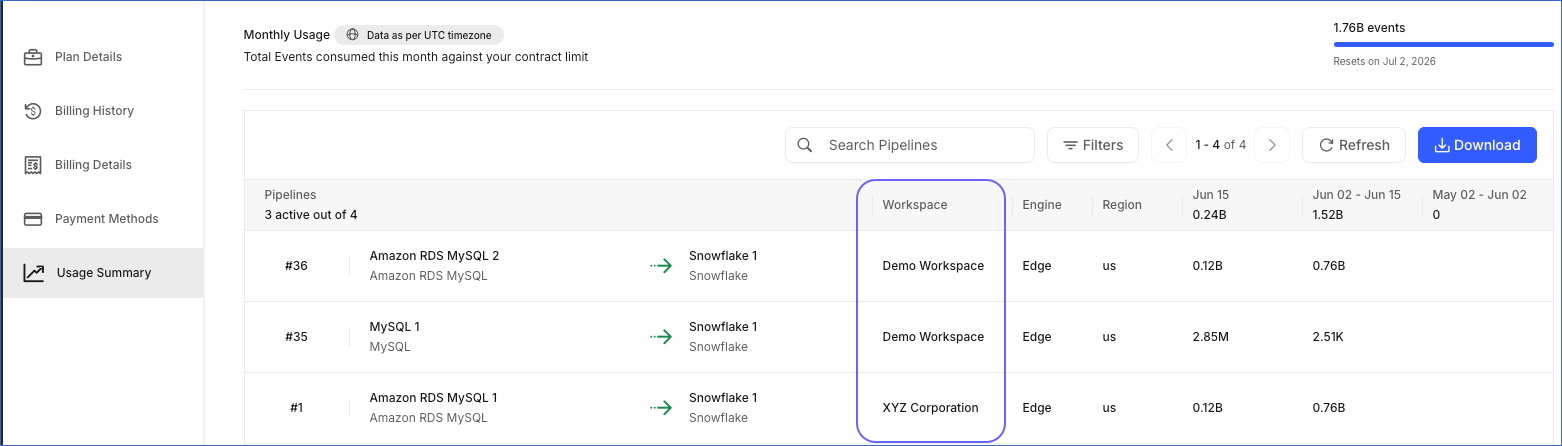Click the May 02 - Jun 02 column header
Image resolution: width=1562 pixels, height=446 pixels.
[x=1480, y=195]
